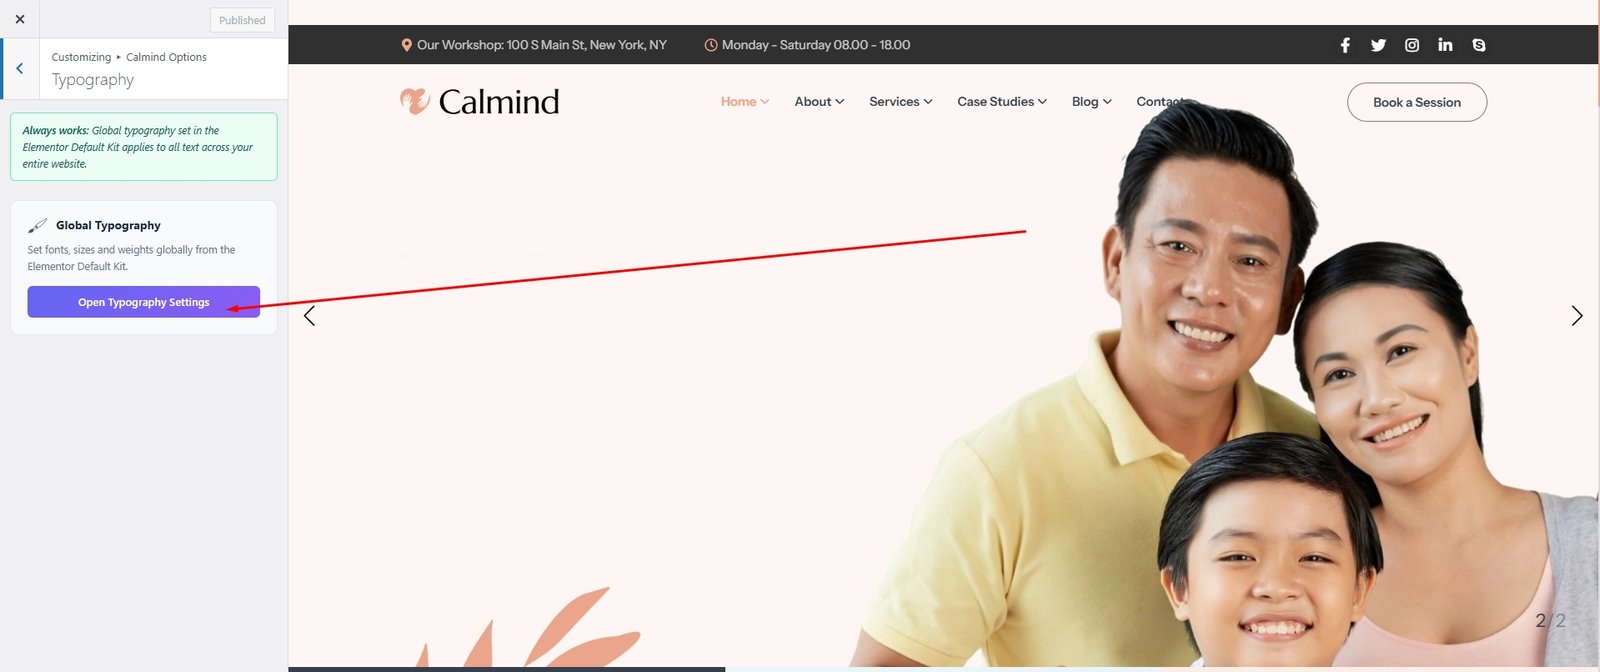Image resolution: width=1600 pixels, height=672 pixels.
Task: Open the LinkedIn social icon
Action: (1445, 45)
